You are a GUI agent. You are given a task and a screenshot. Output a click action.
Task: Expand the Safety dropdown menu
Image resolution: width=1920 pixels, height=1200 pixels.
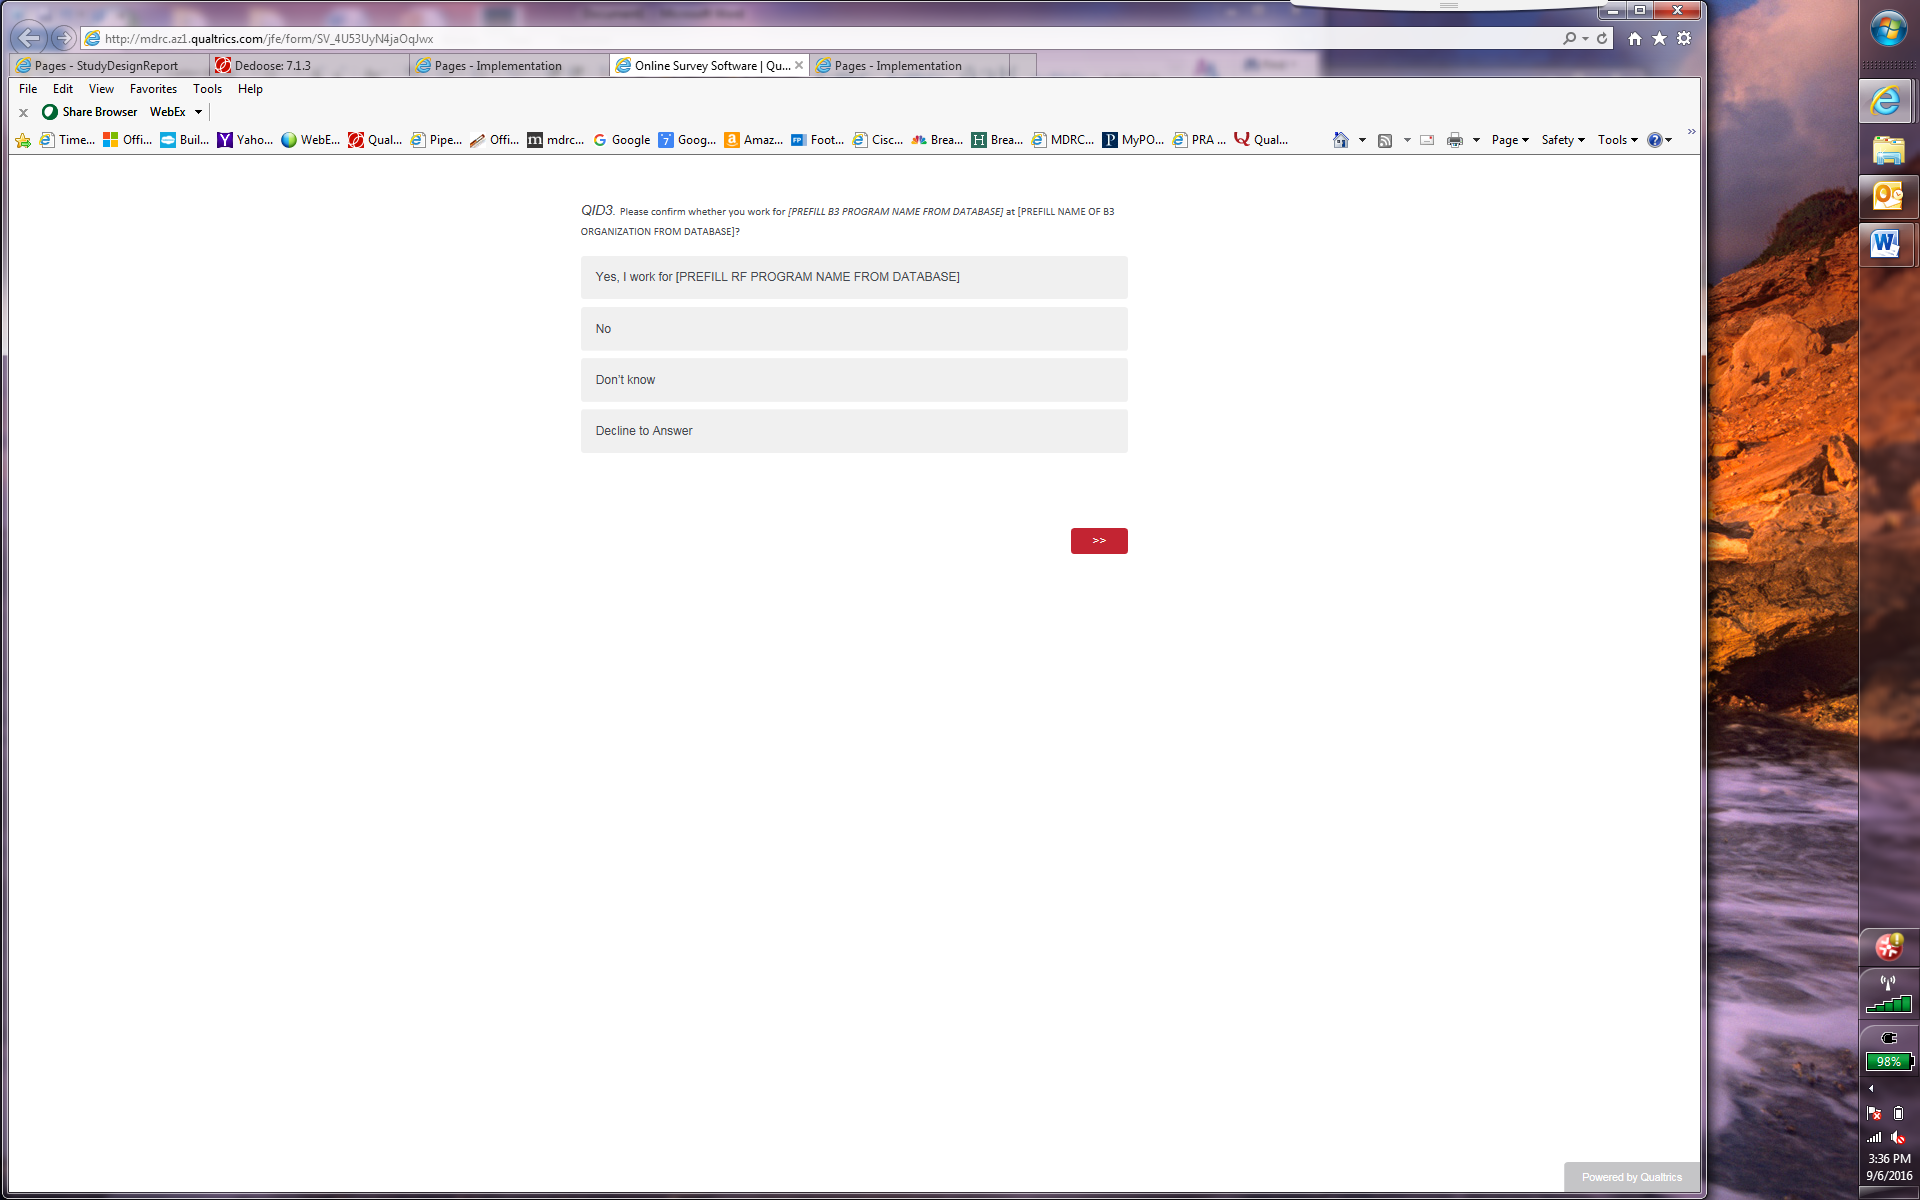point(1562,140)
